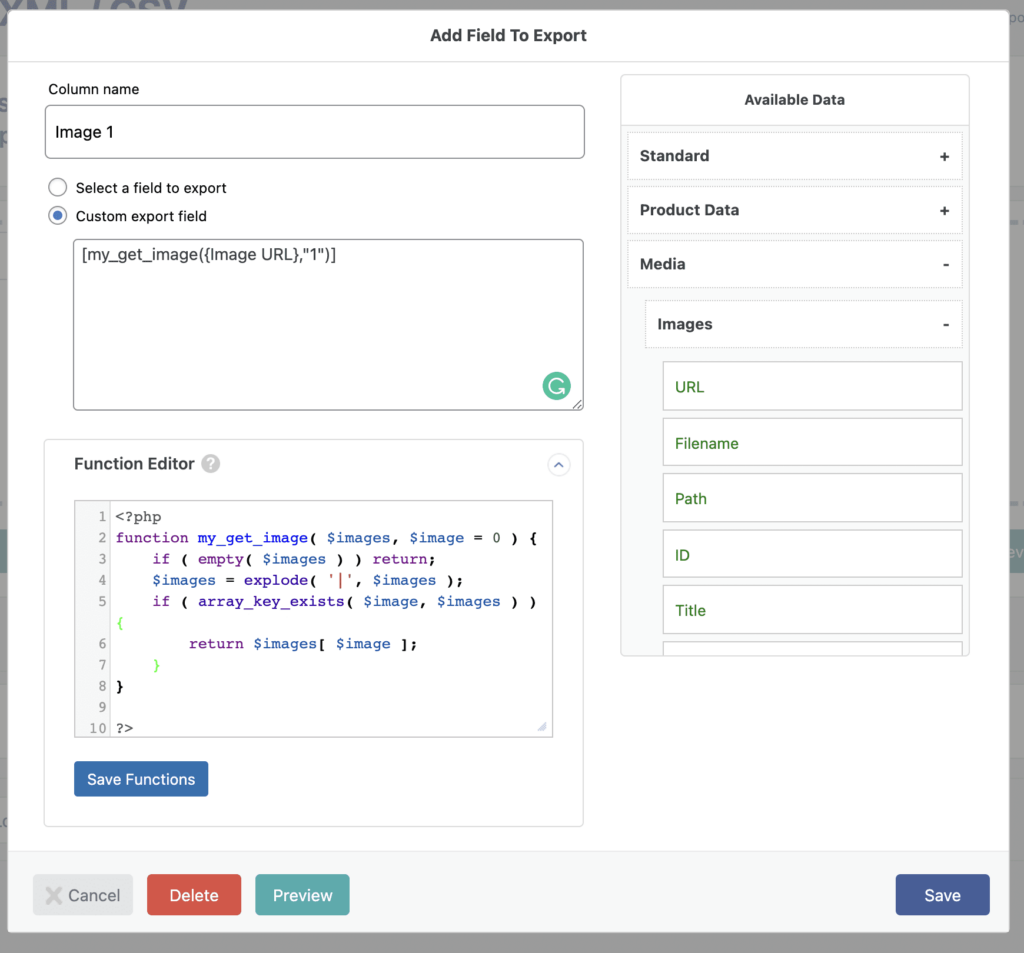Select the Filename image data field
Image resolution: width=1024 pixels, height=953 pixels.
[811, 442]
